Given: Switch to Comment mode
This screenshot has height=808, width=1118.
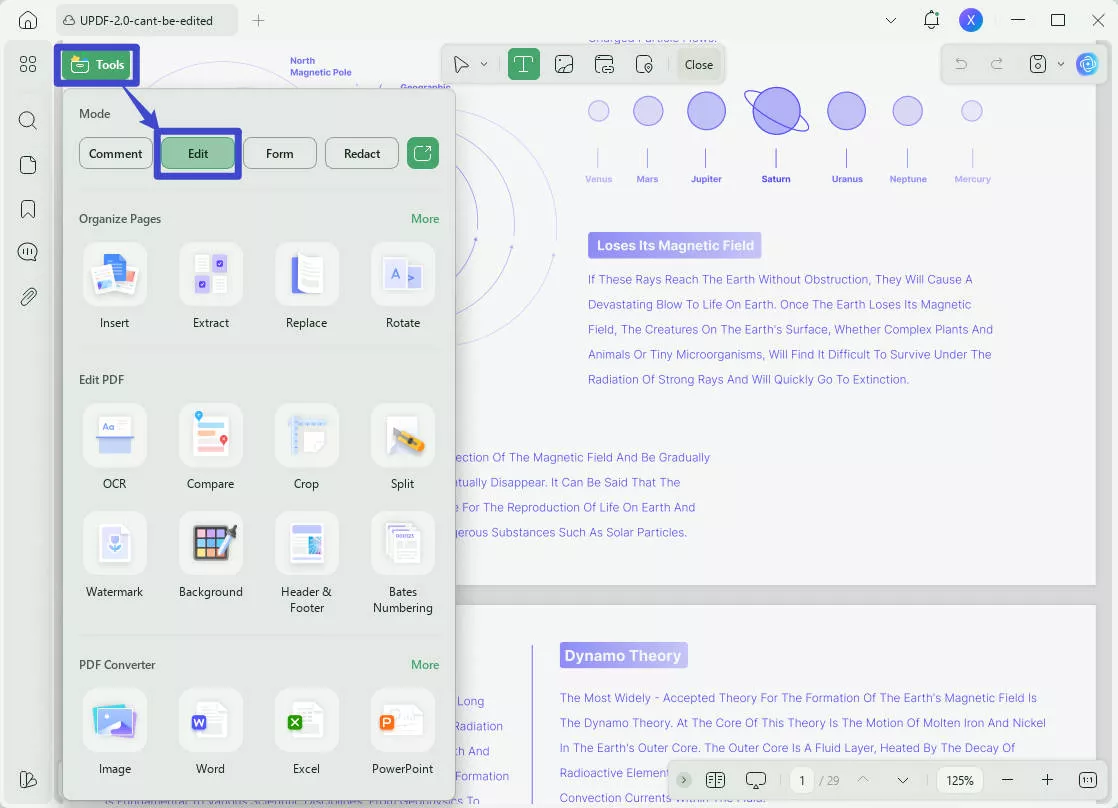Looking at the screenshot, I should tap(116, 153).
